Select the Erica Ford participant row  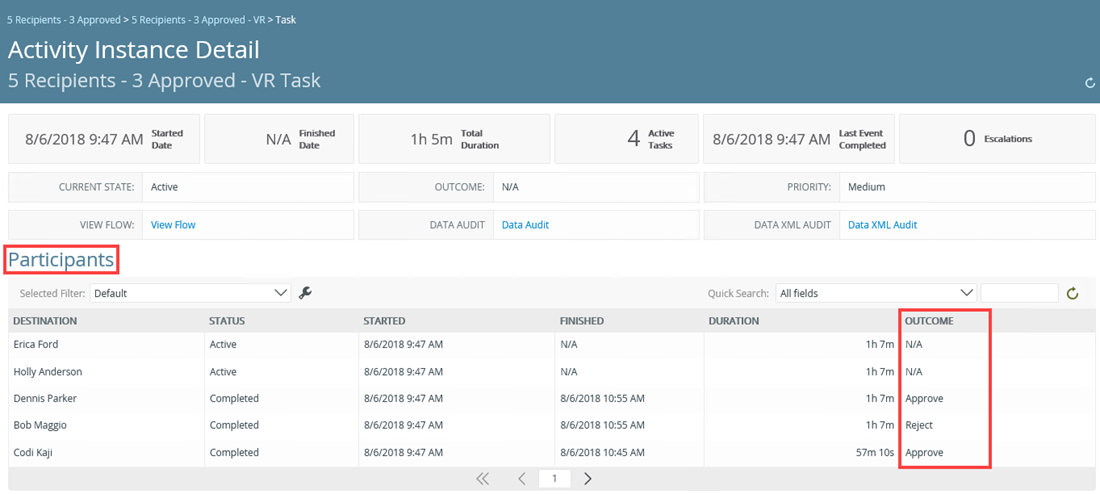(x=36, y=344)
